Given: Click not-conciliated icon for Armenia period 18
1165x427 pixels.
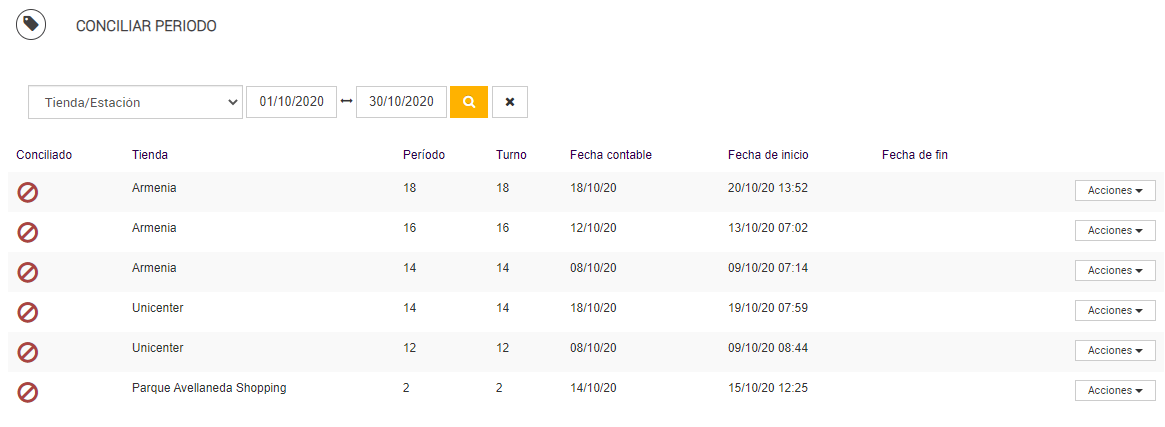Looking at the screenshot, I should click(28, 192).
